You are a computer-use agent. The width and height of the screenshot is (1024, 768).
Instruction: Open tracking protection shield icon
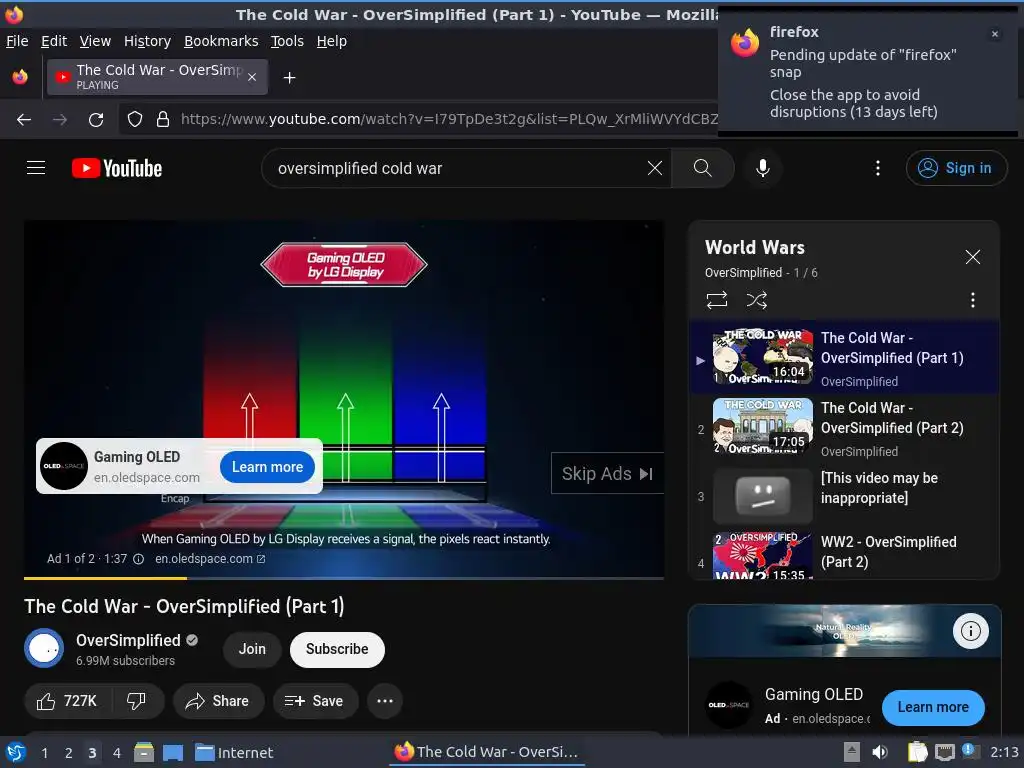[135, 120]
